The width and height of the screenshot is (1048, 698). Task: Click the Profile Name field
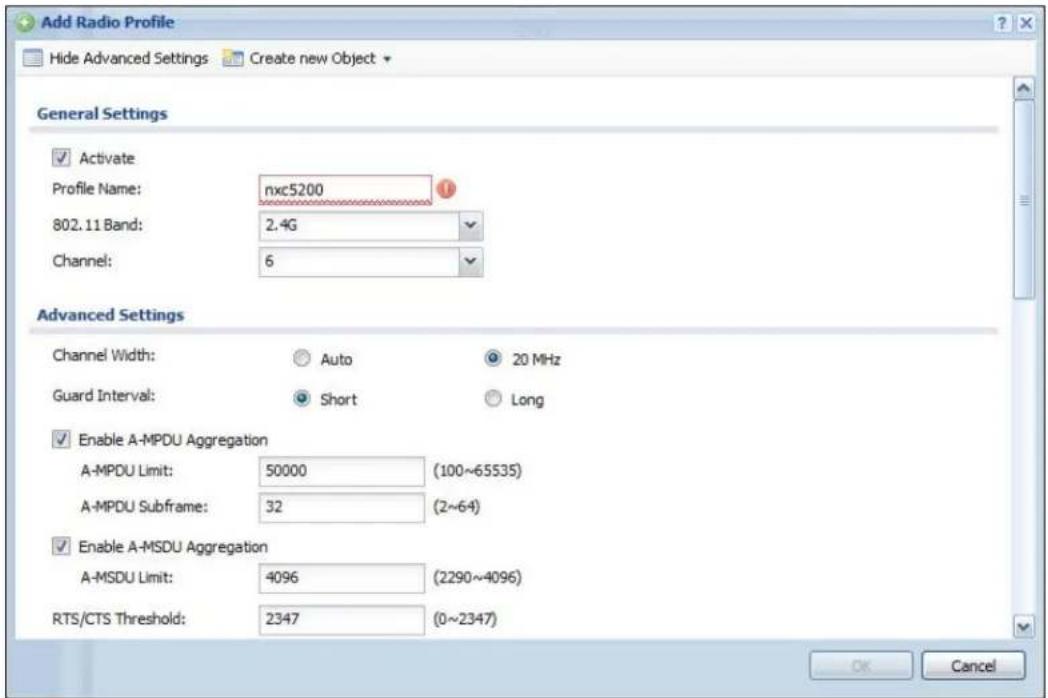click(345, 190)
